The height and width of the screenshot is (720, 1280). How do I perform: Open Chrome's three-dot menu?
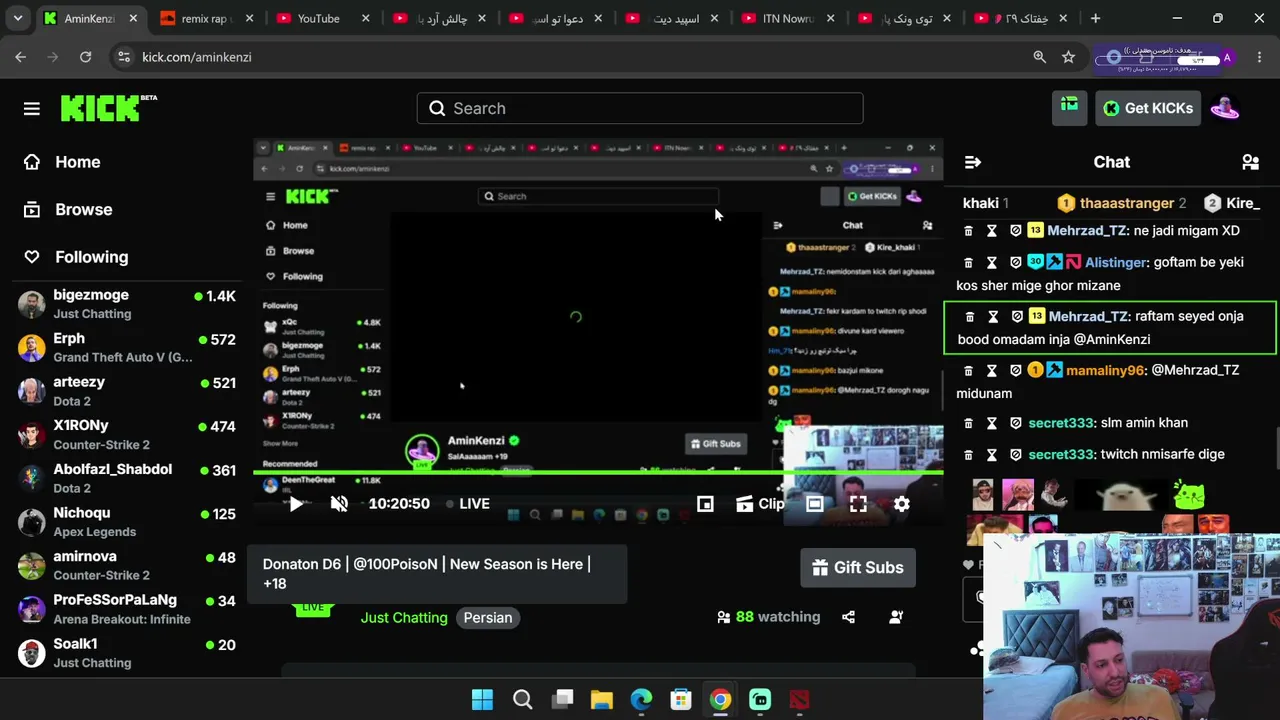(x=1259, y=57)
